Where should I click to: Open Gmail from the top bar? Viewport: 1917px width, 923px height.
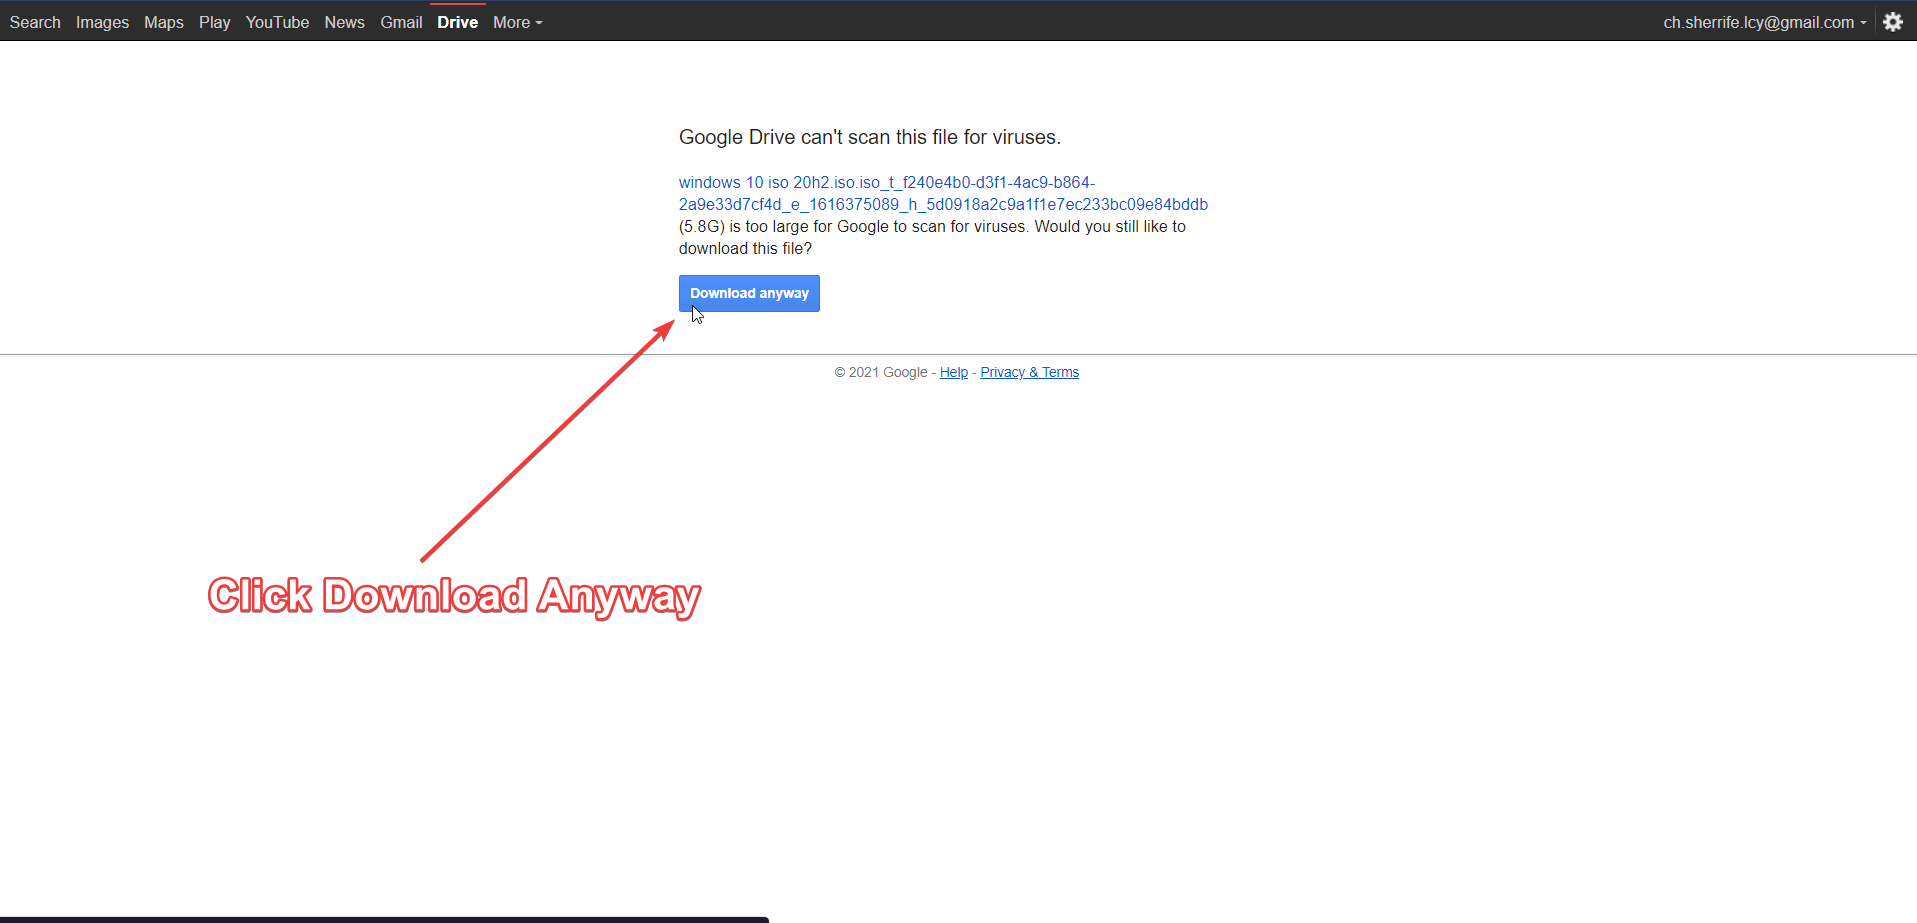click(x=401, y=22)
